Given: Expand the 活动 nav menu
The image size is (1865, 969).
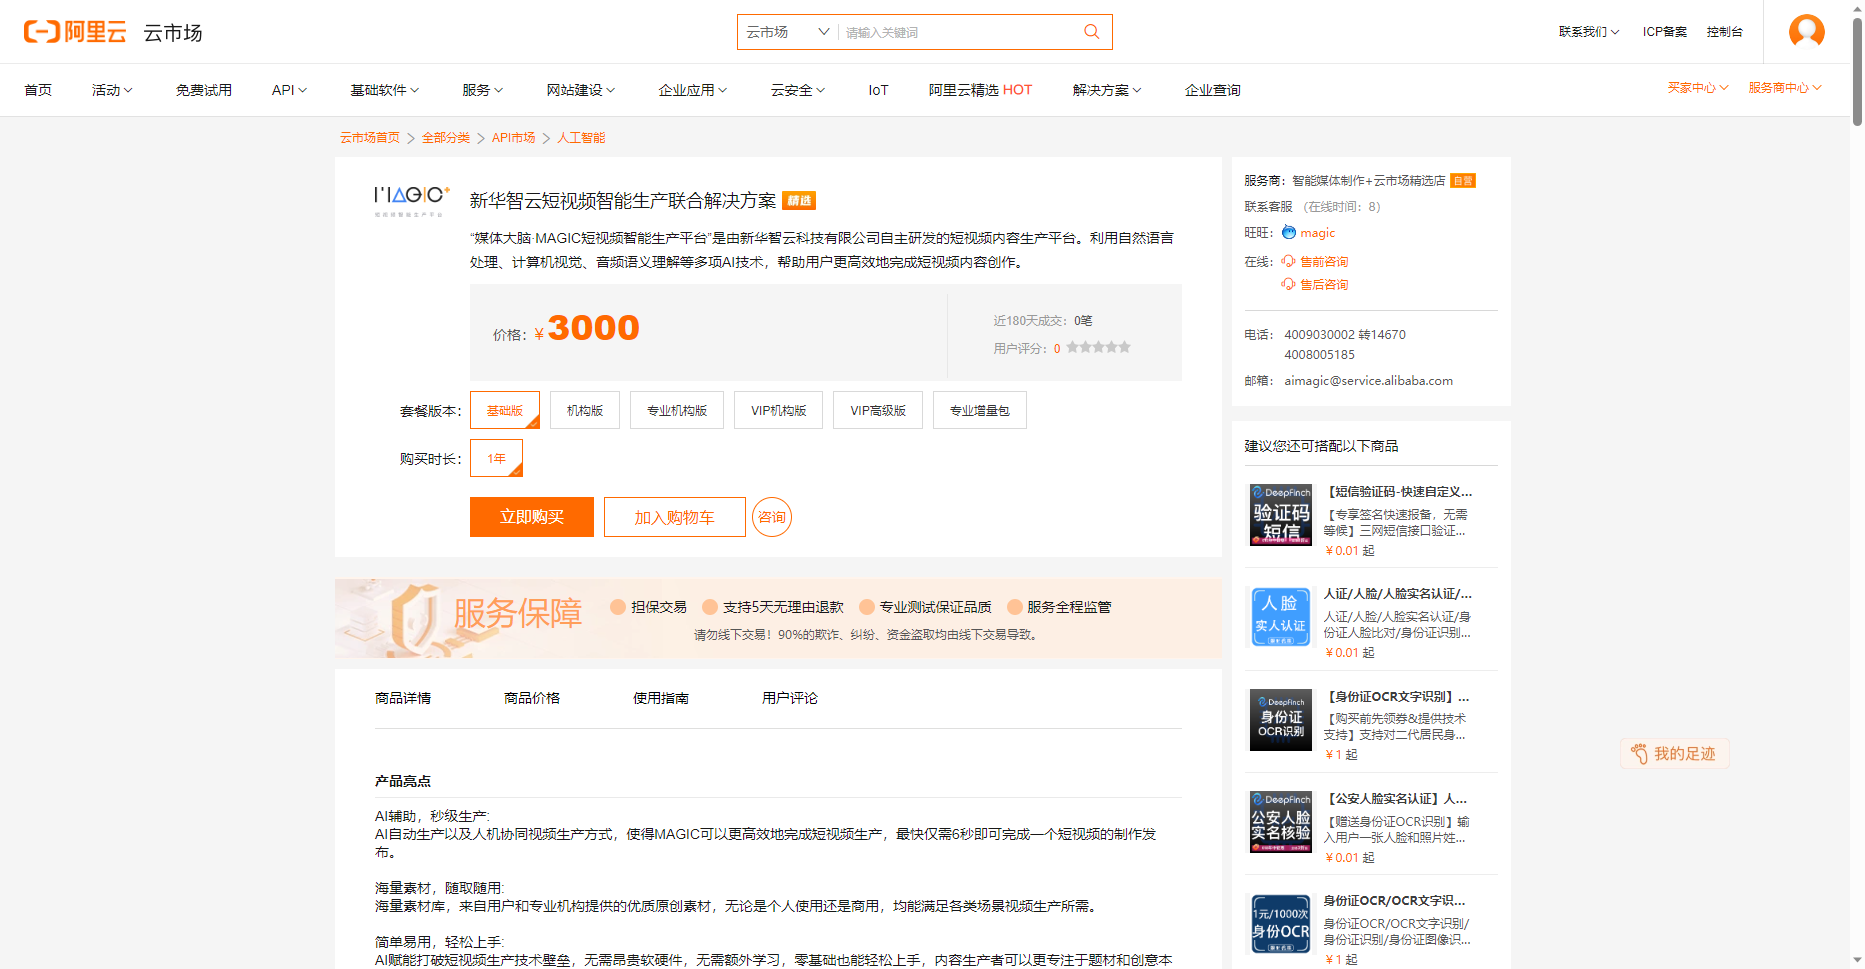Looking at the screenshot, I should click(112, 90).
